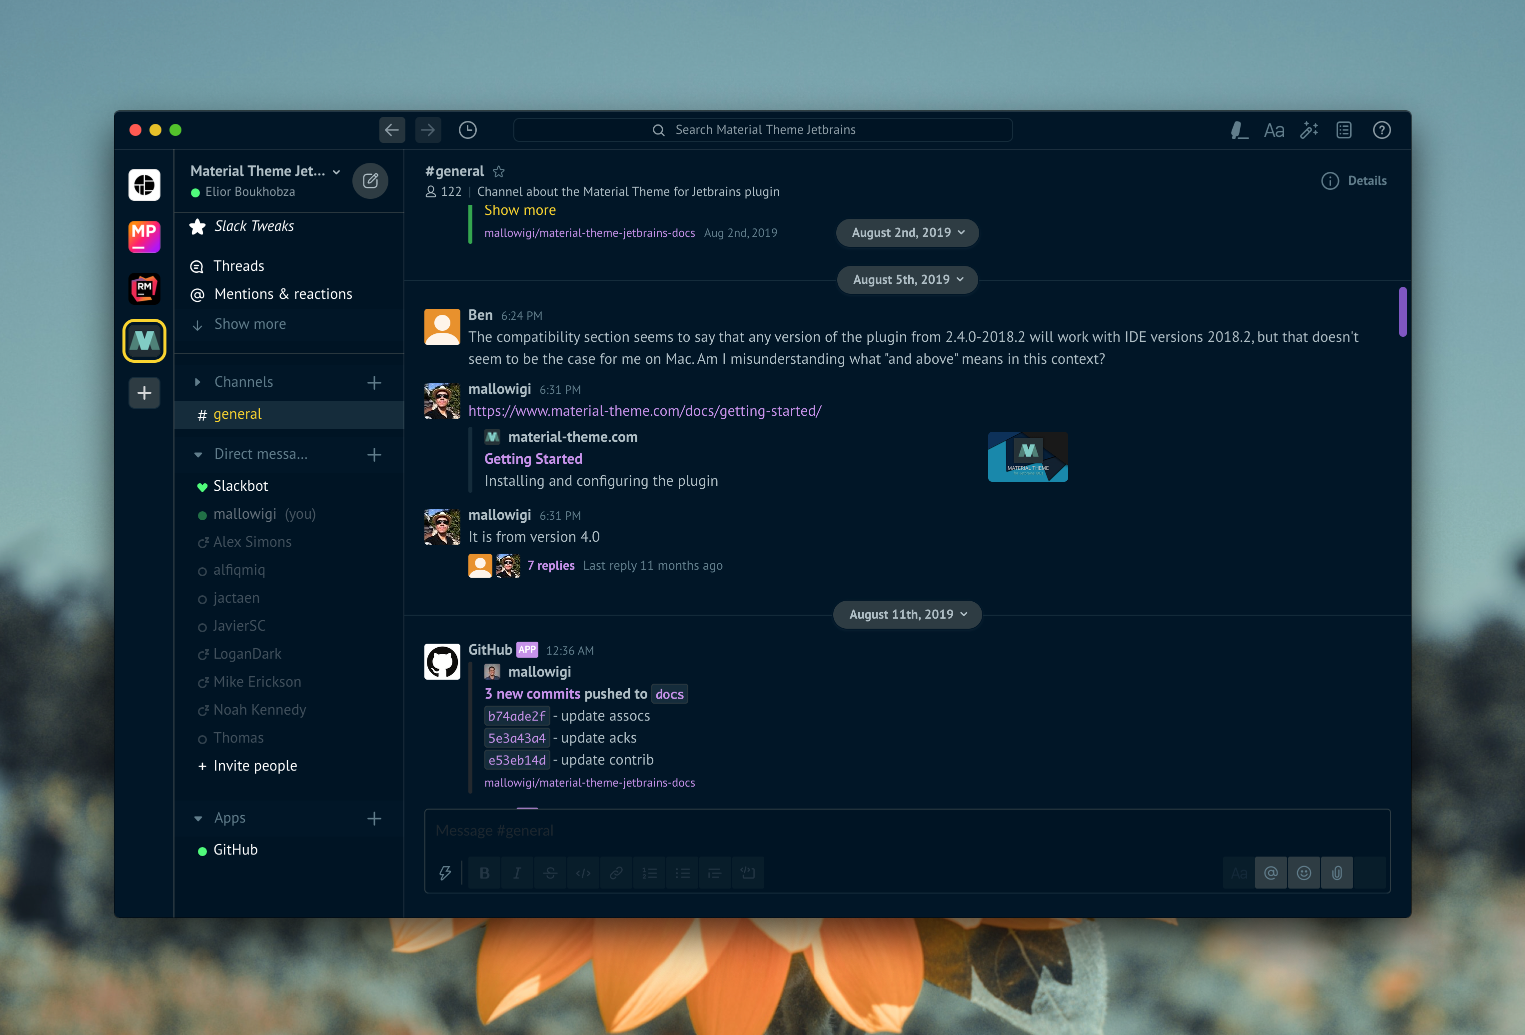Go back in Slack history
This screenshot has width=1525, height=1035.
(x=392, y=130)
